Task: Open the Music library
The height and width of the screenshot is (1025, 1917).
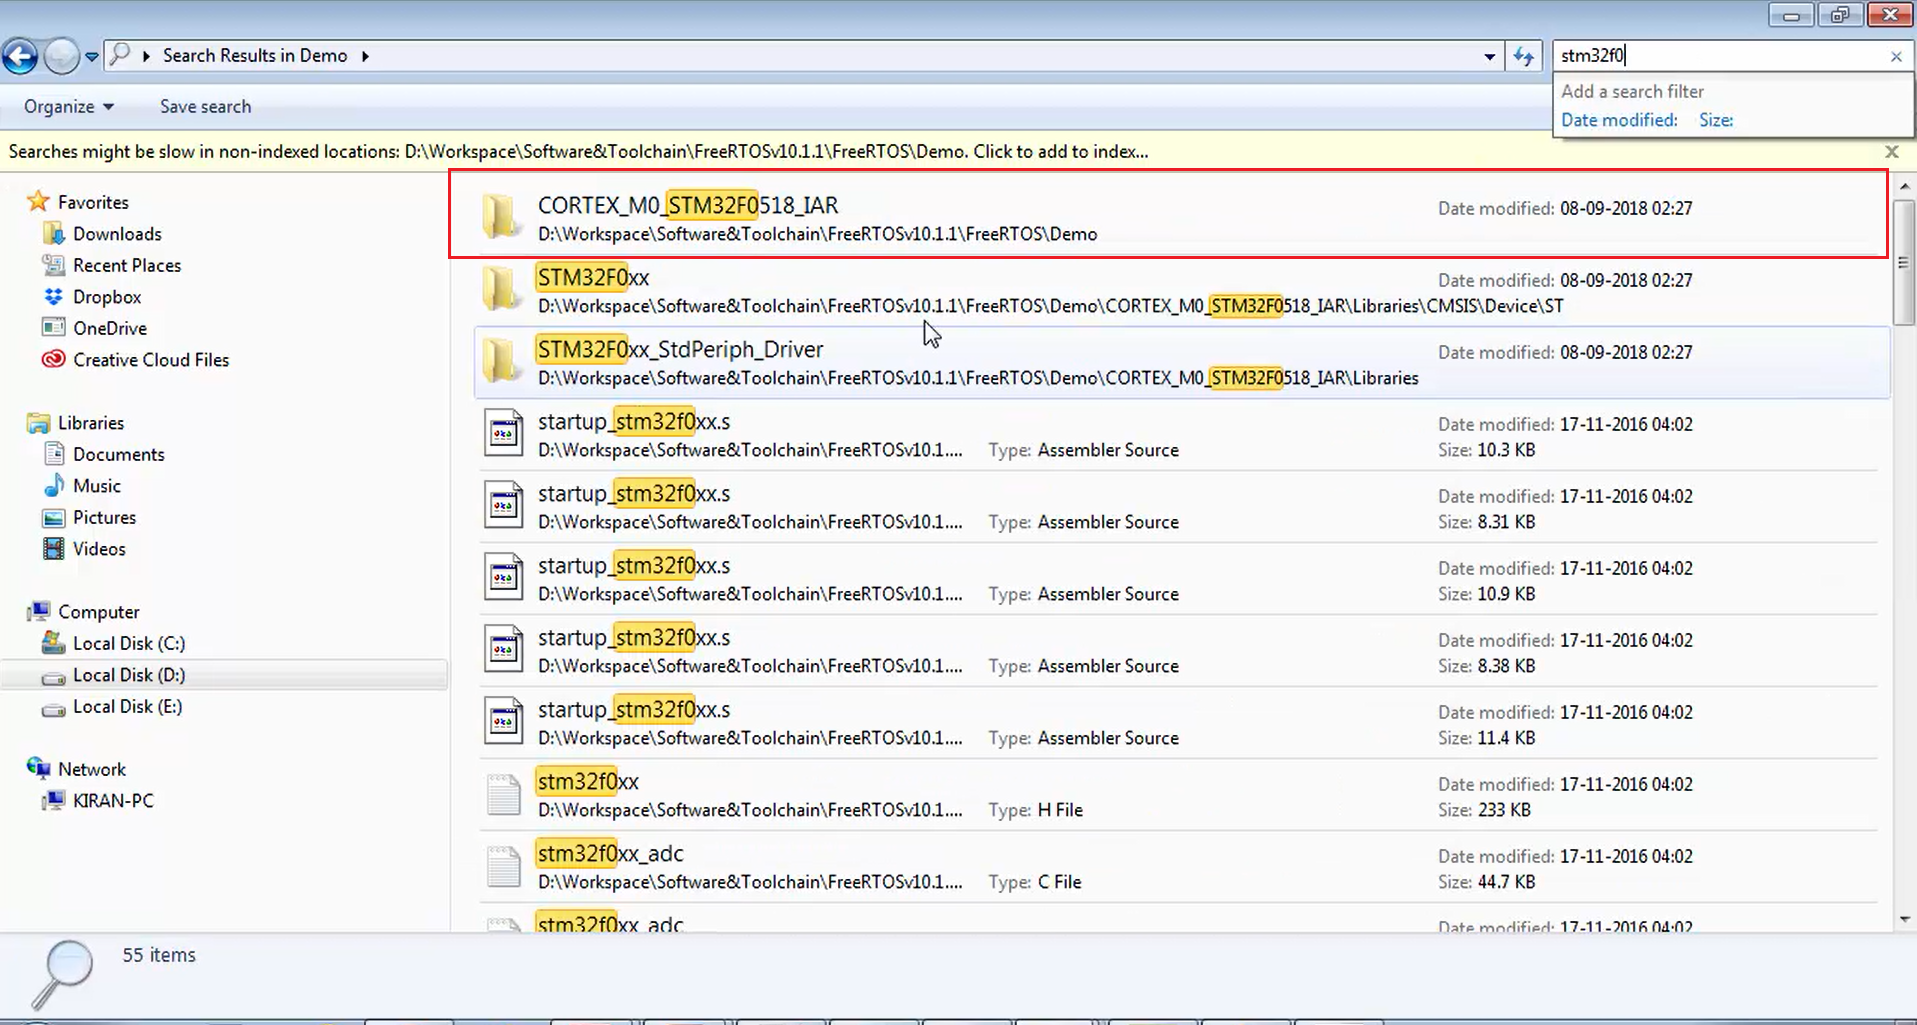Action: [97, 486]
